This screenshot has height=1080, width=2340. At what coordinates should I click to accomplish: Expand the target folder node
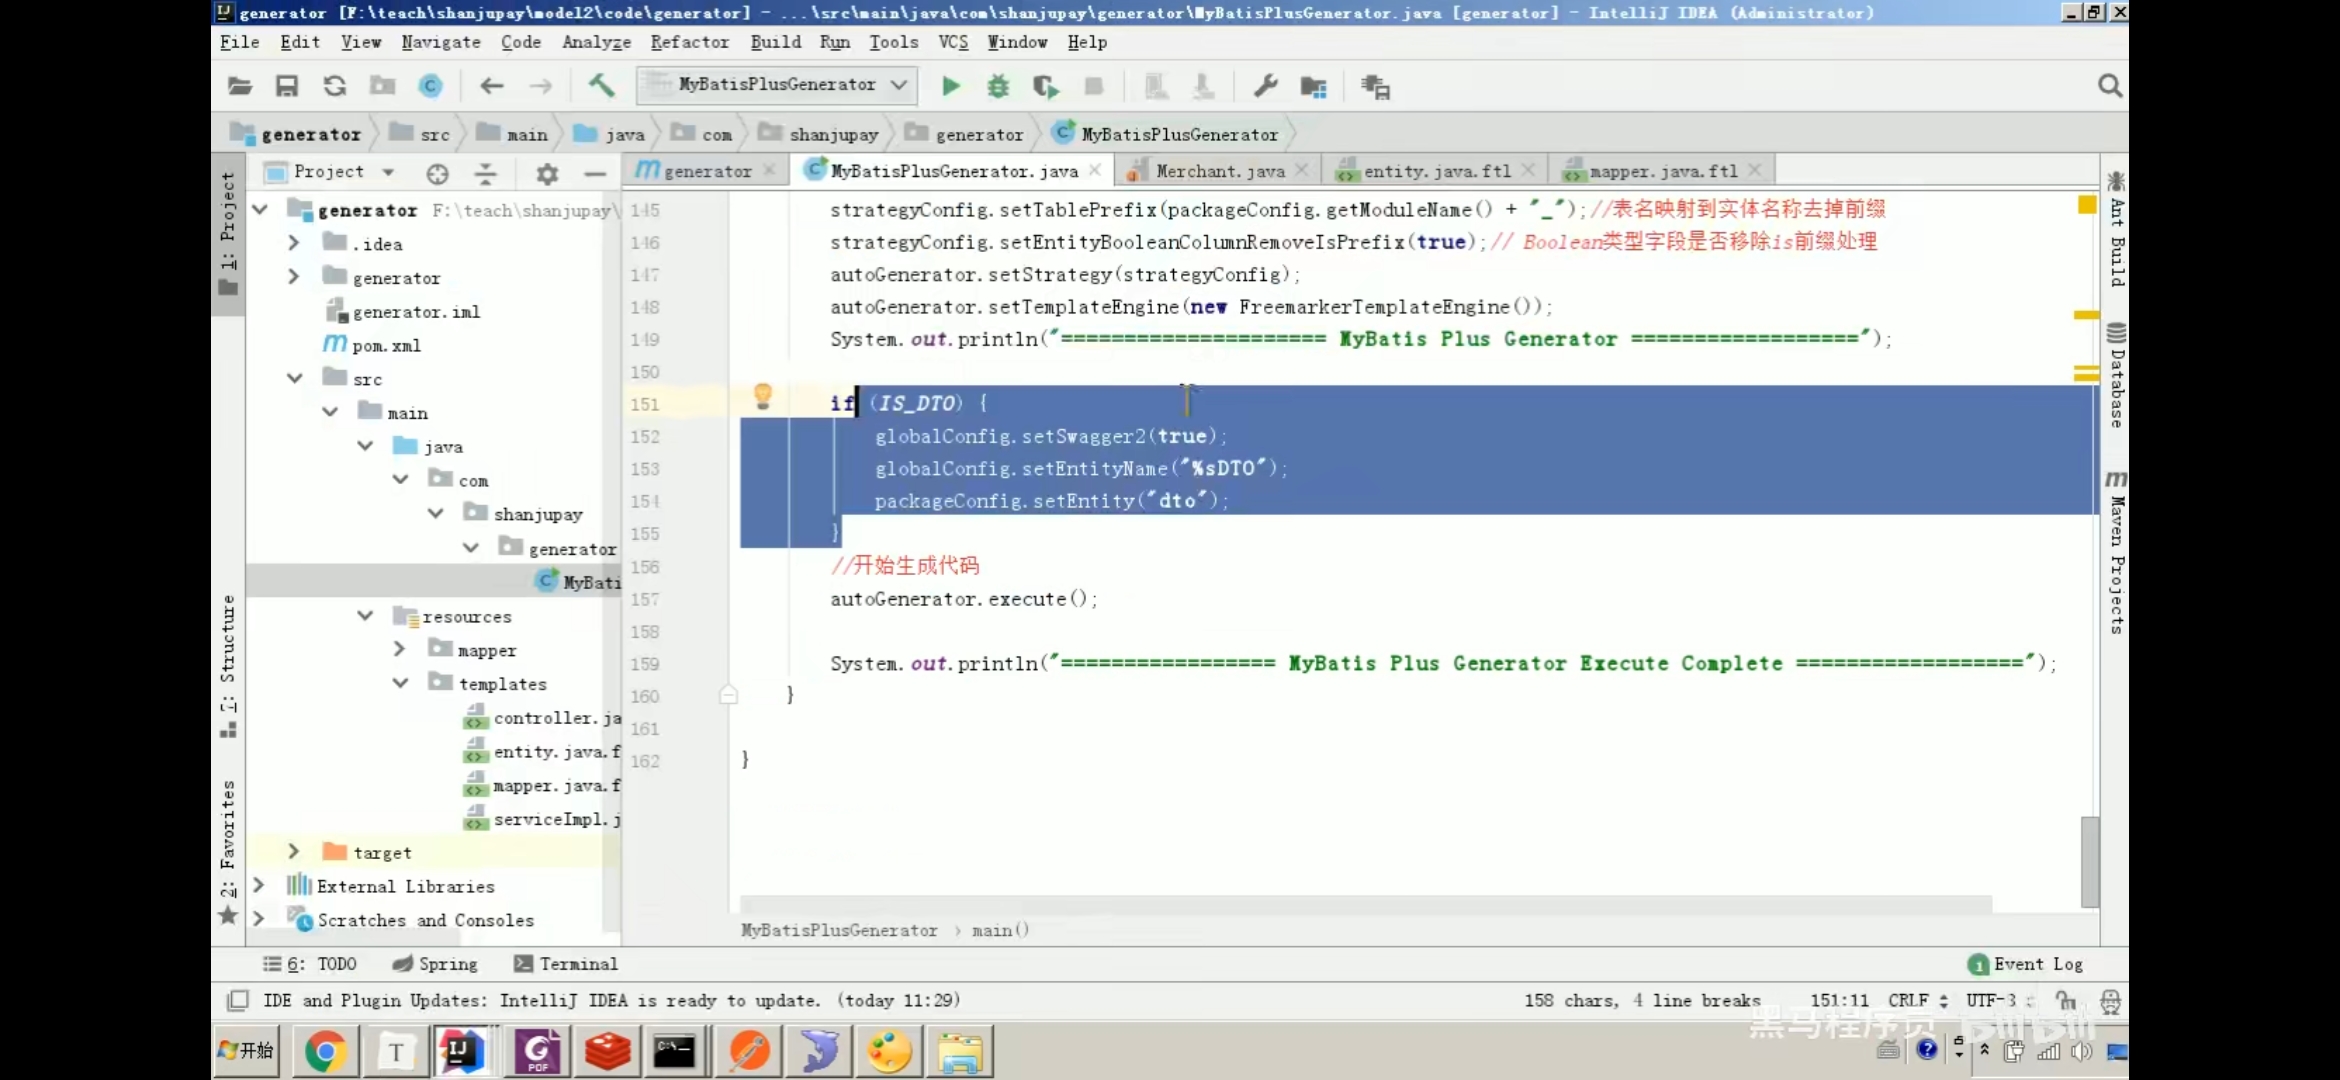click(293, 851)
